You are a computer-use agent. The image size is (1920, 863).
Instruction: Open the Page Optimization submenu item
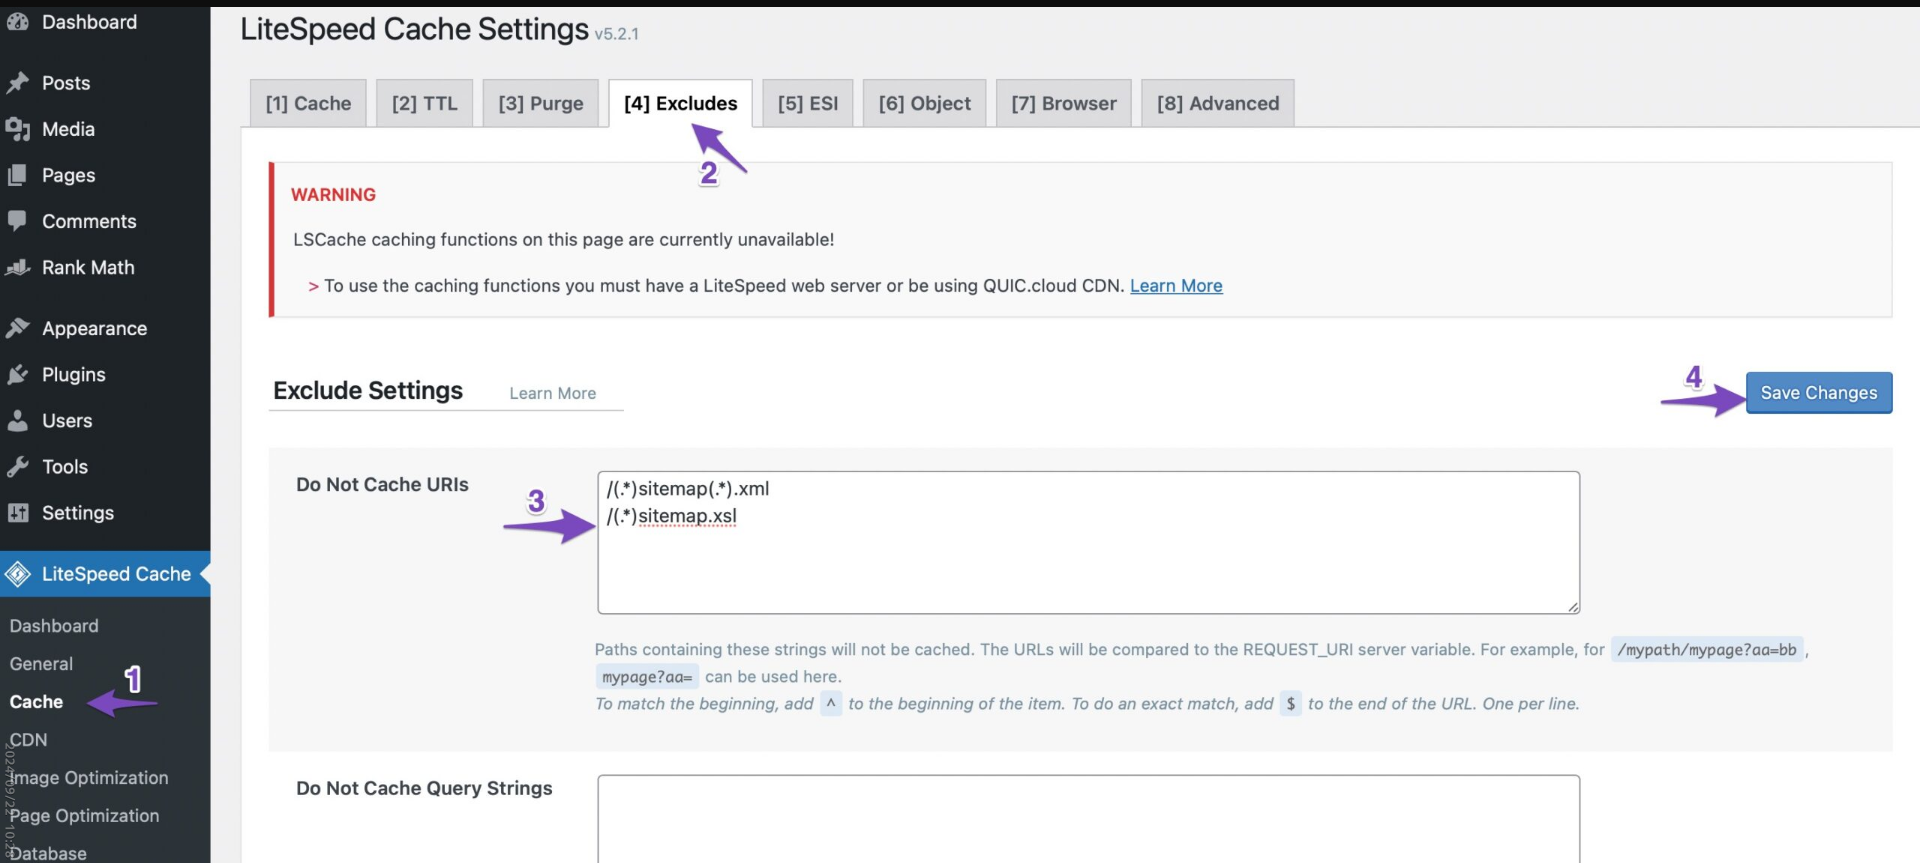(84, 816)
